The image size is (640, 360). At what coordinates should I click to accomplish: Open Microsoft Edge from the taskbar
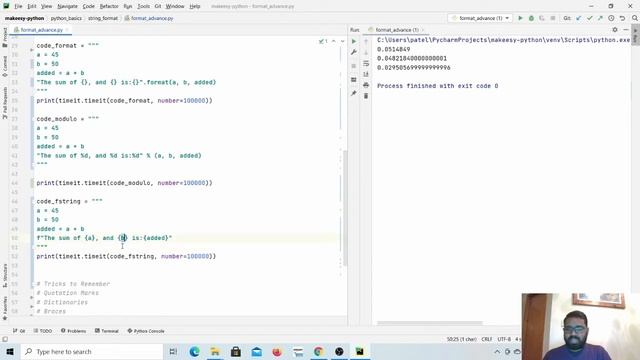pos(194,351)
